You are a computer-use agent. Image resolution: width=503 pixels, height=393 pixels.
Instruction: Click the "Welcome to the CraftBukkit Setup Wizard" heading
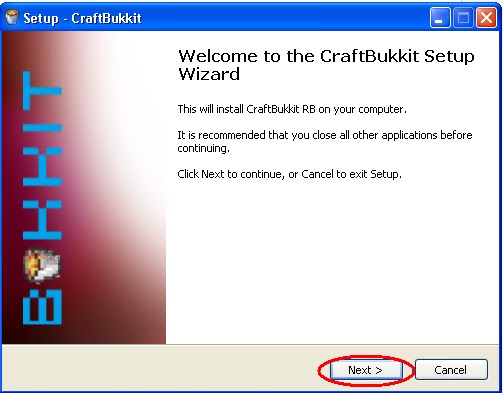click(x=326, y=65)
